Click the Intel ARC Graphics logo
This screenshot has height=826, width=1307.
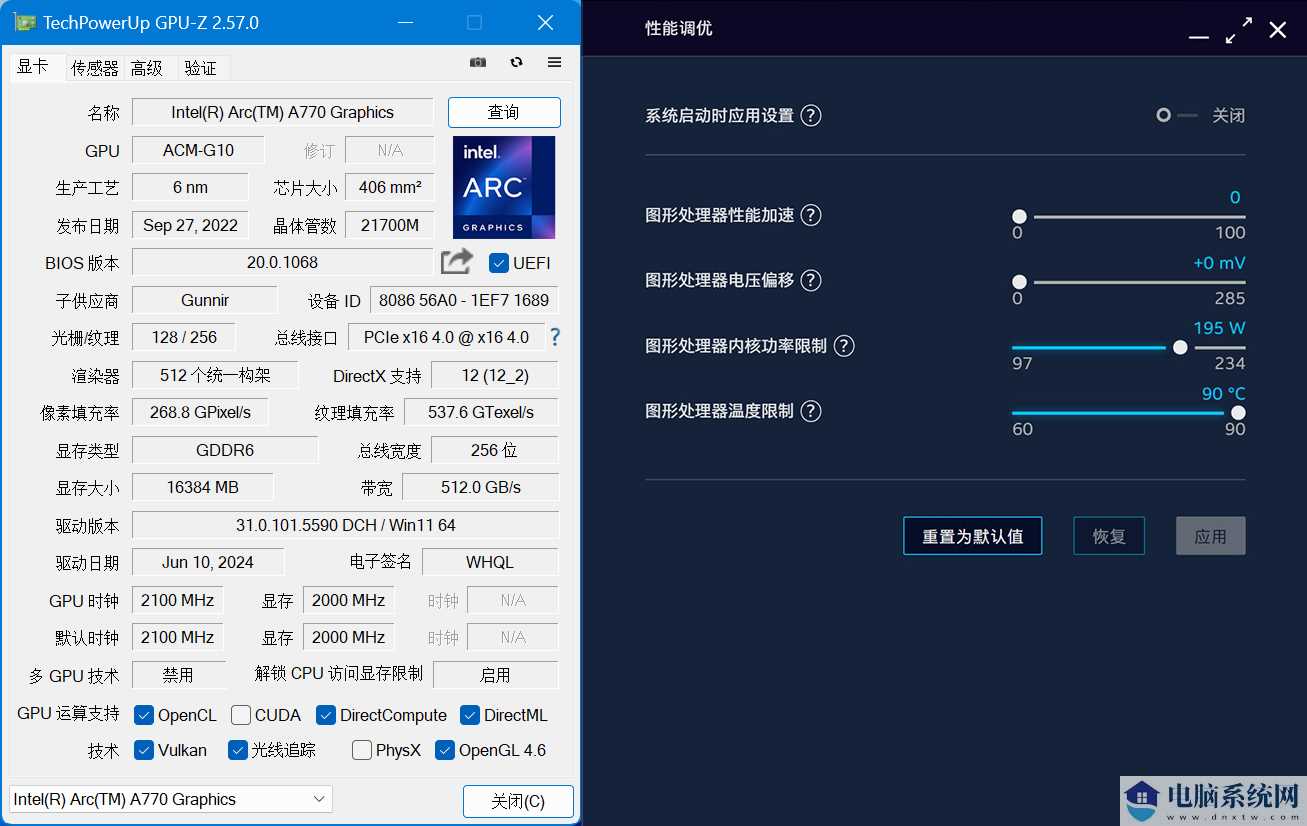(504, 187)
